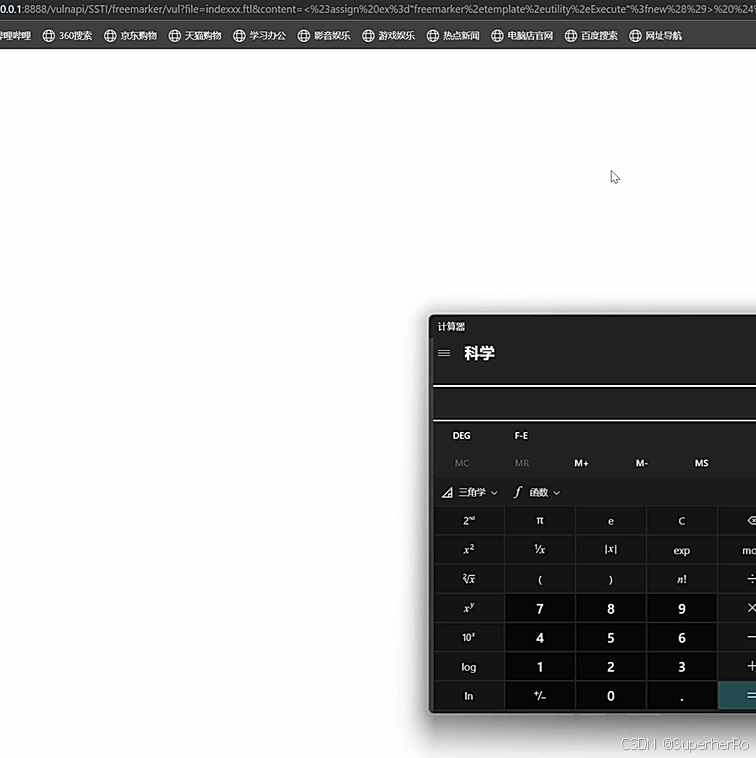
Task: Open the 网址导航 bookmark
Action: 655,35
